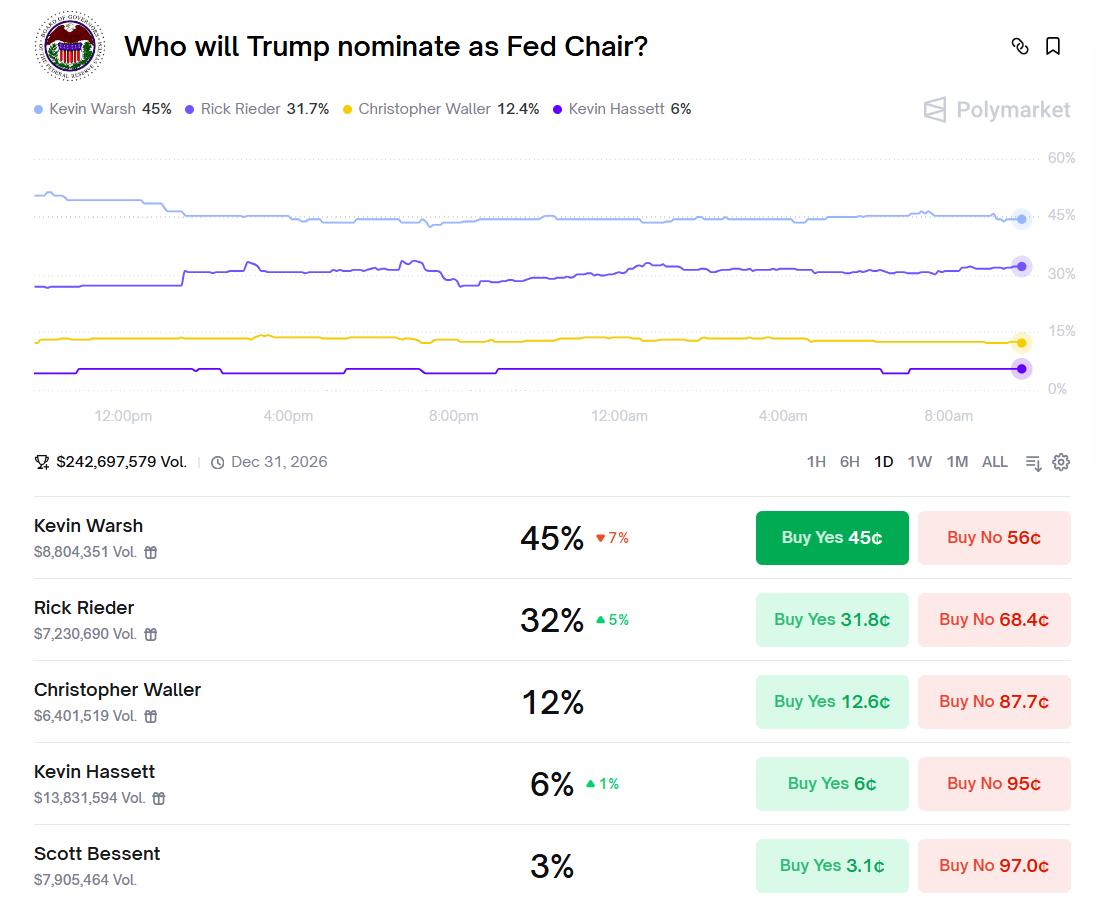This screenshot has height=902, width=1096.
Task: Select the 1H time range
Action: (x=816, y=462)
